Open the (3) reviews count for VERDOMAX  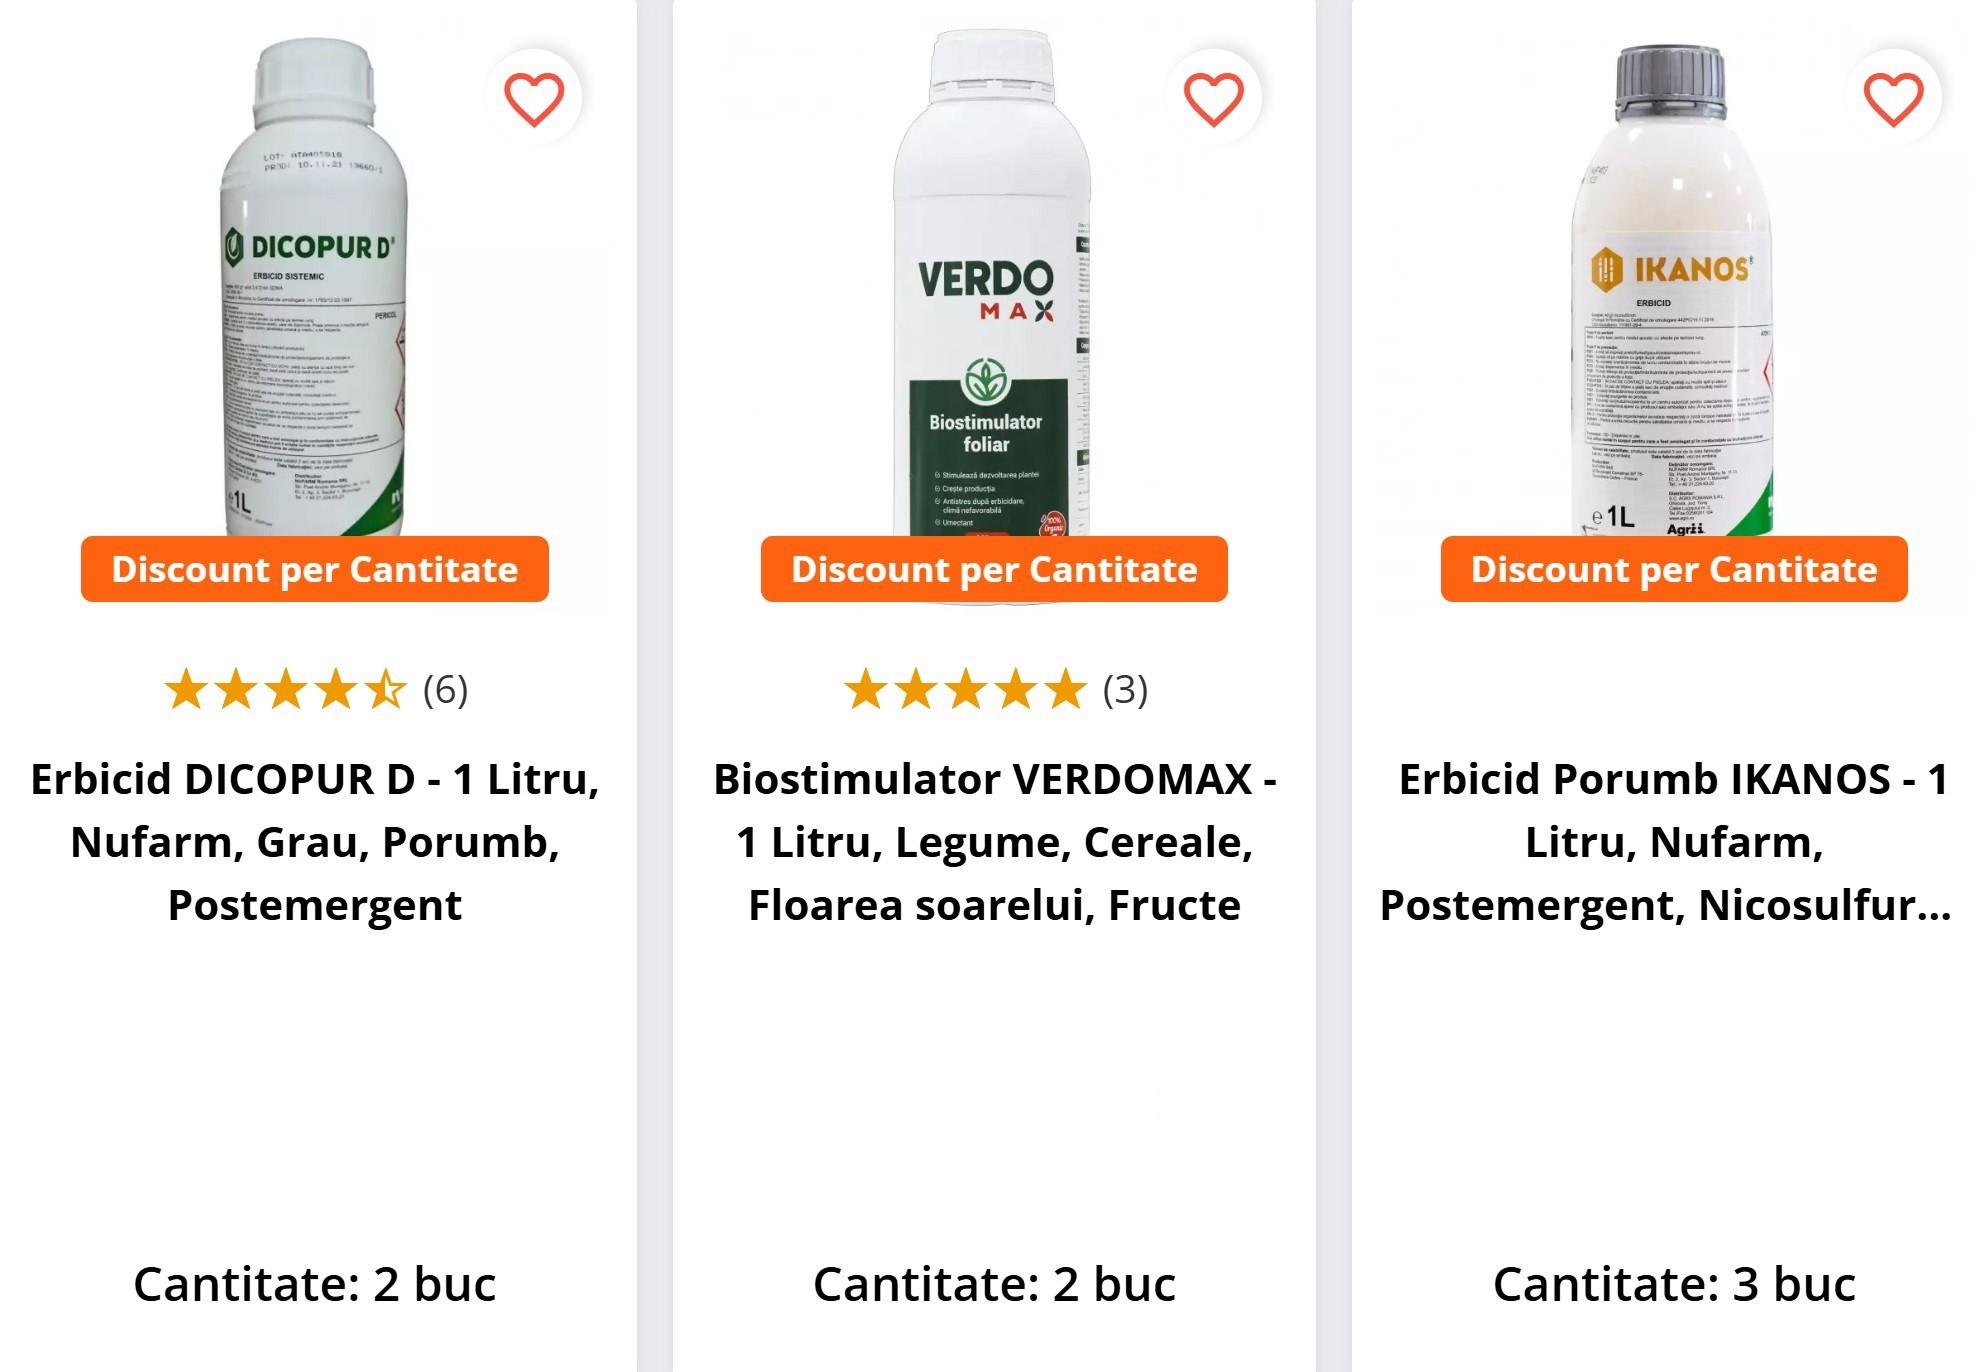pos(1125,690)
